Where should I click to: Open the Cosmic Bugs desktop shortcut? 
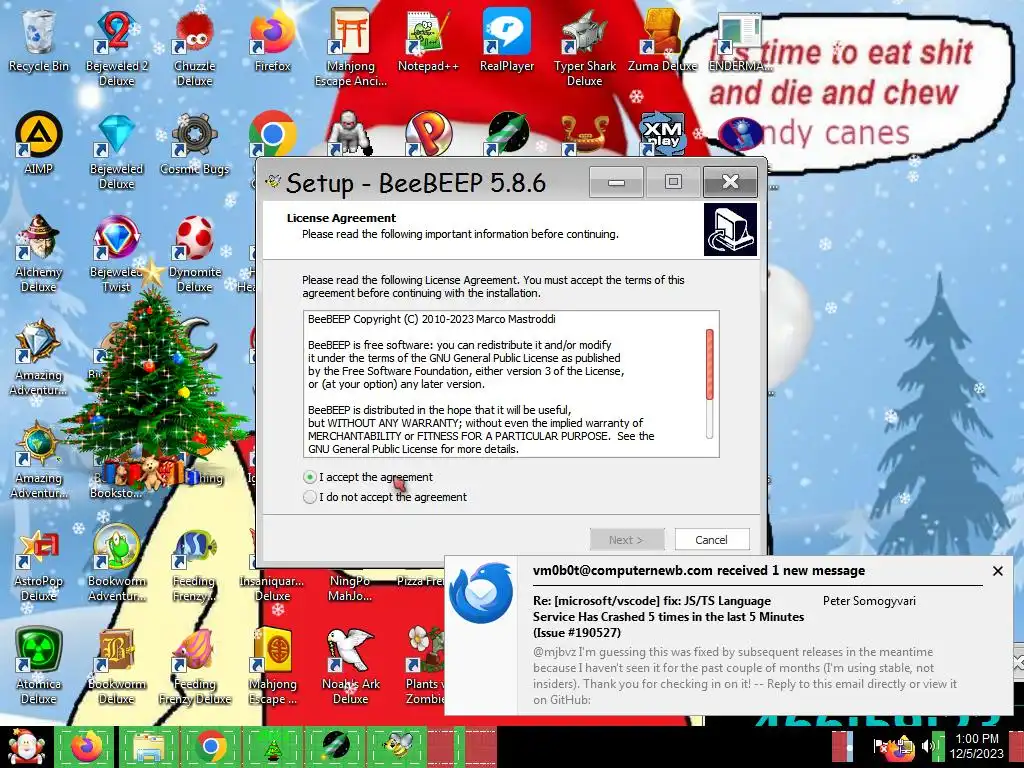[x=194, y=144]
